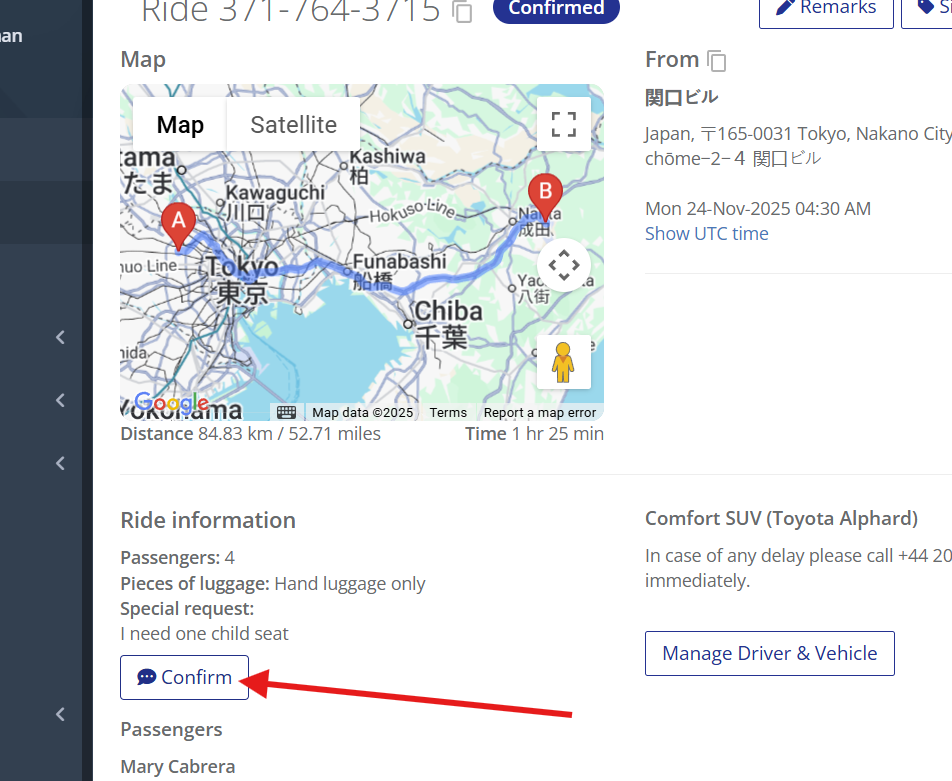Screen dimensions: 952x781
Task: Expand the third sidebar chevron
Action: tap(60, 463)
